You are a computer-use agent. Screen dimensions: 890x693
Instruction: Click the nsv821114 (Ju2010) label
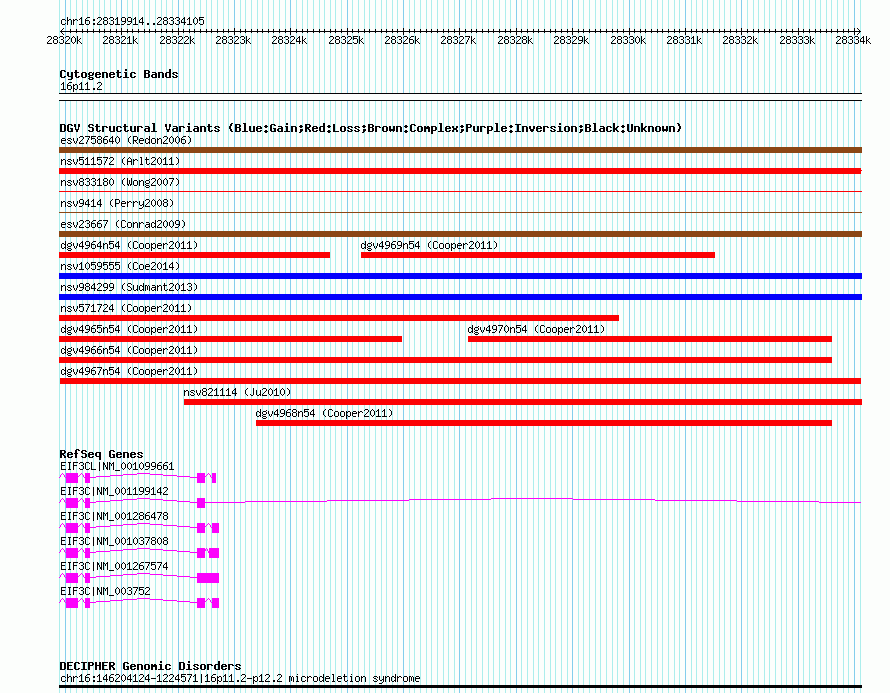coord(237,392)
